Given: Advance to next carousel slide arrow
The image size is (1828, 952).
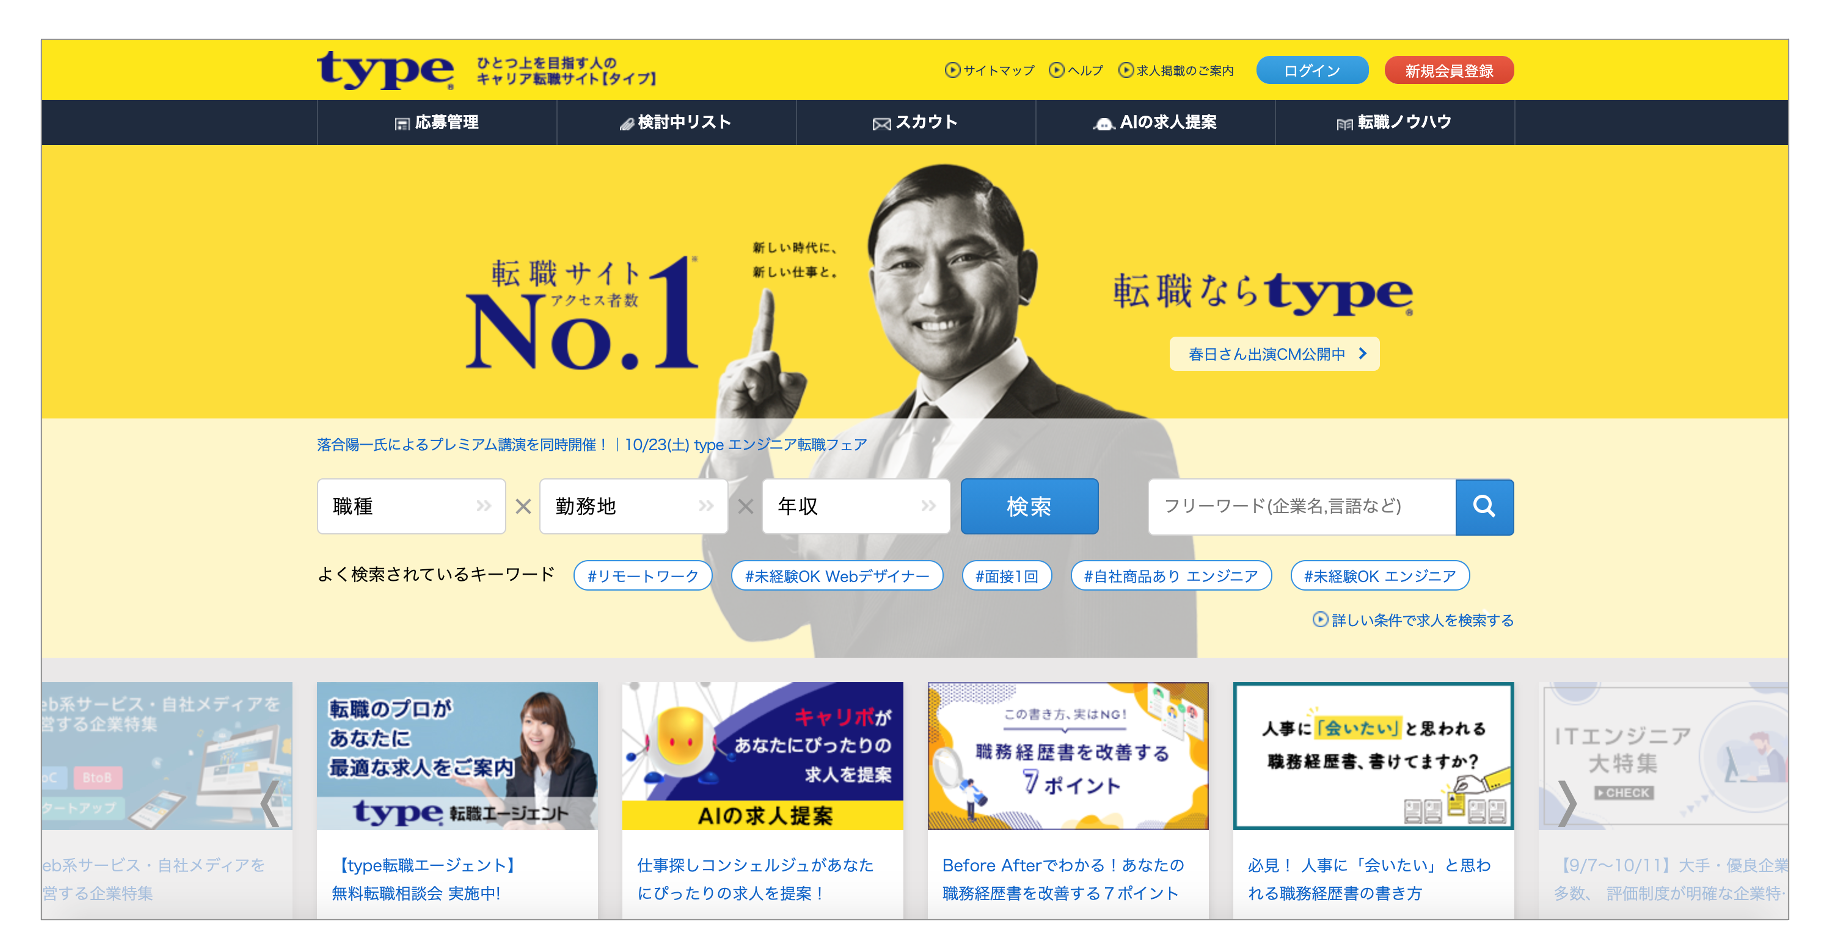Looking at the screenshot, I should point(1567,803).
